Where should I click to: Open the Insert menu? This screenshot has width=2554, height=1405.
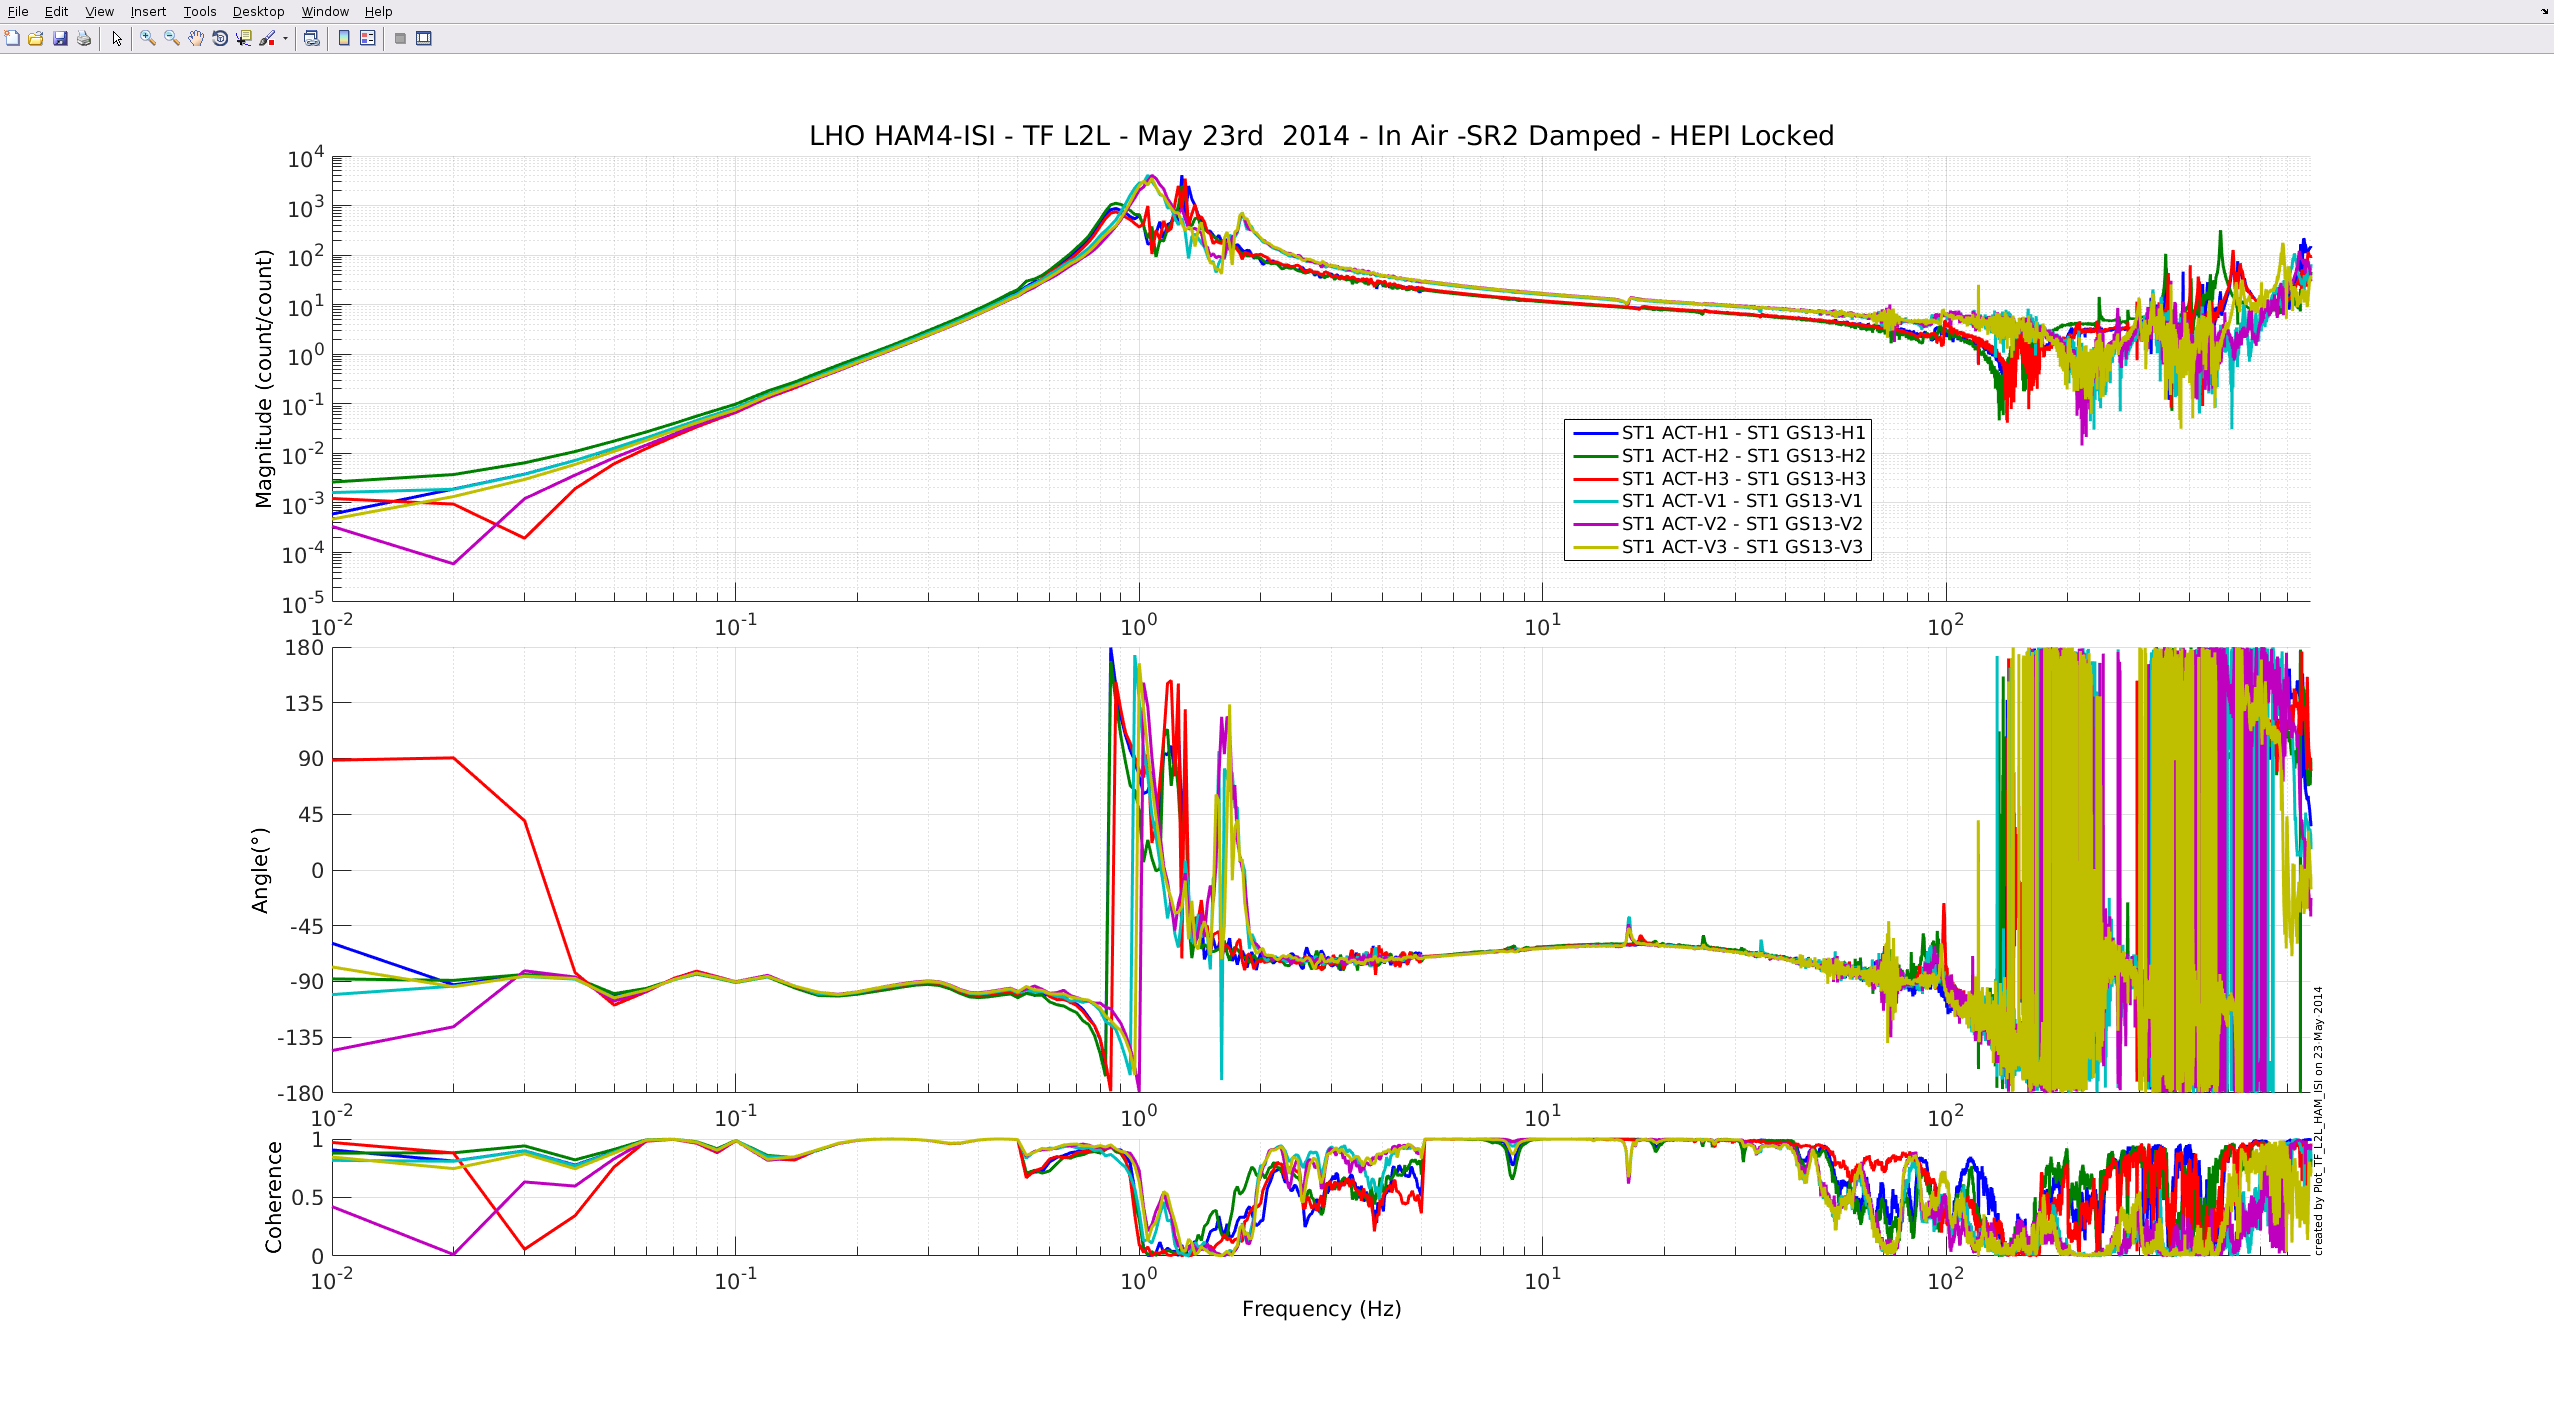tap(148, 11)
